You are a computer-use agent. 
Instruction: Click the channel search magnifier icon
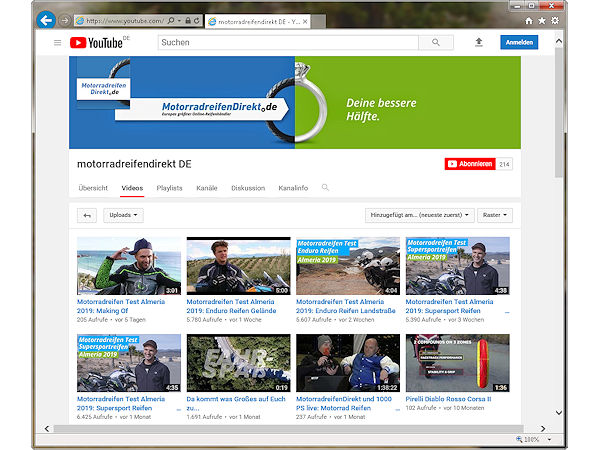pos(325,187)
